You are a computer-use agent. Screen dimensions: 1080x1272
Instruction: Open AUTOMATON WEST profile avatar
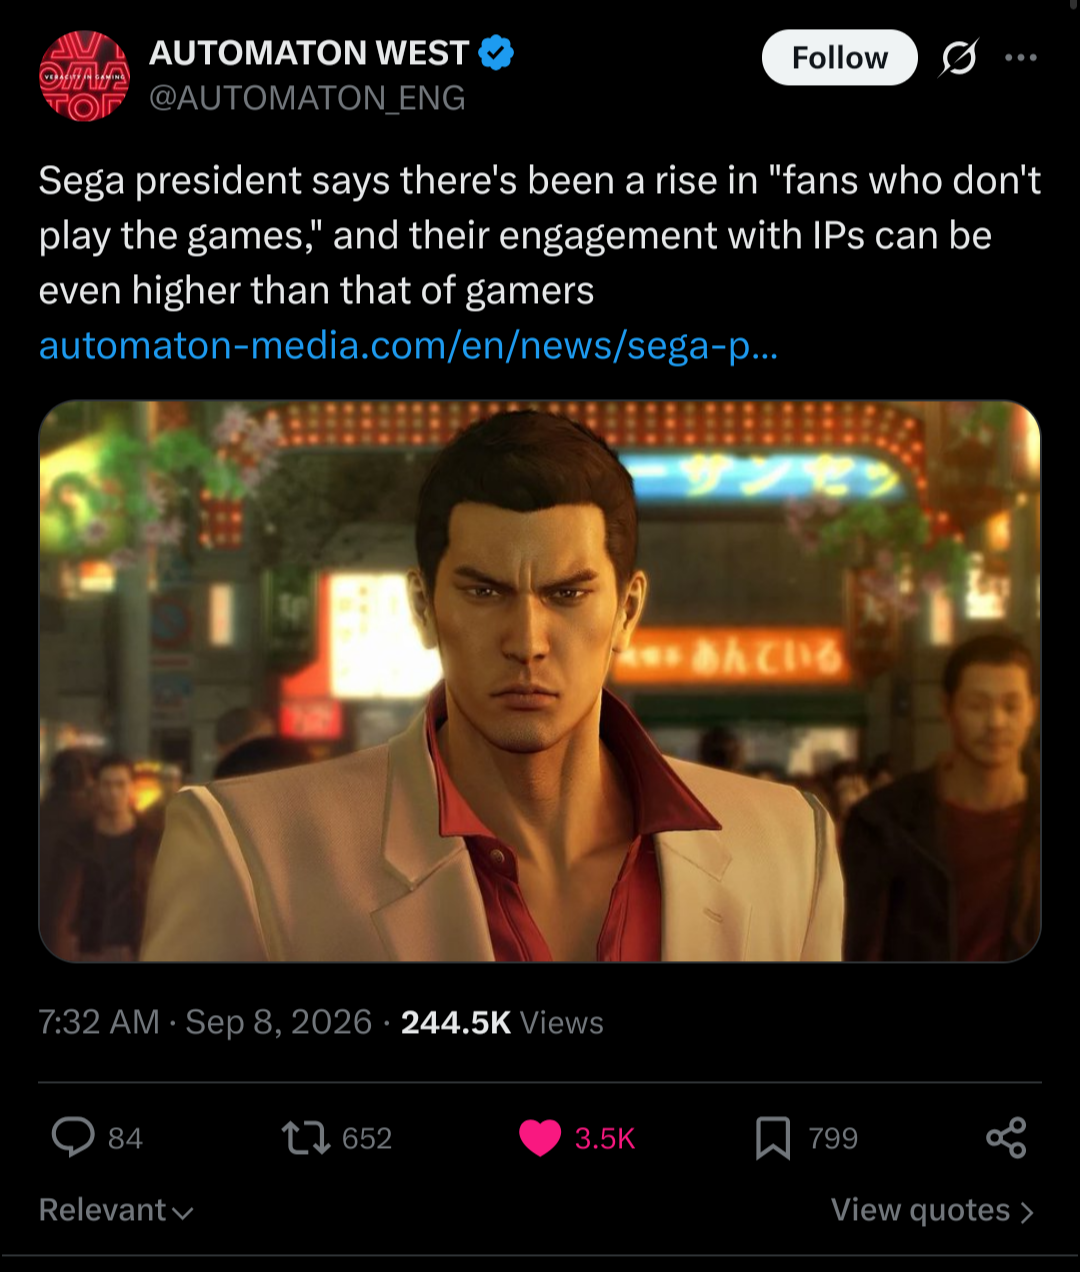pos(84,76)
